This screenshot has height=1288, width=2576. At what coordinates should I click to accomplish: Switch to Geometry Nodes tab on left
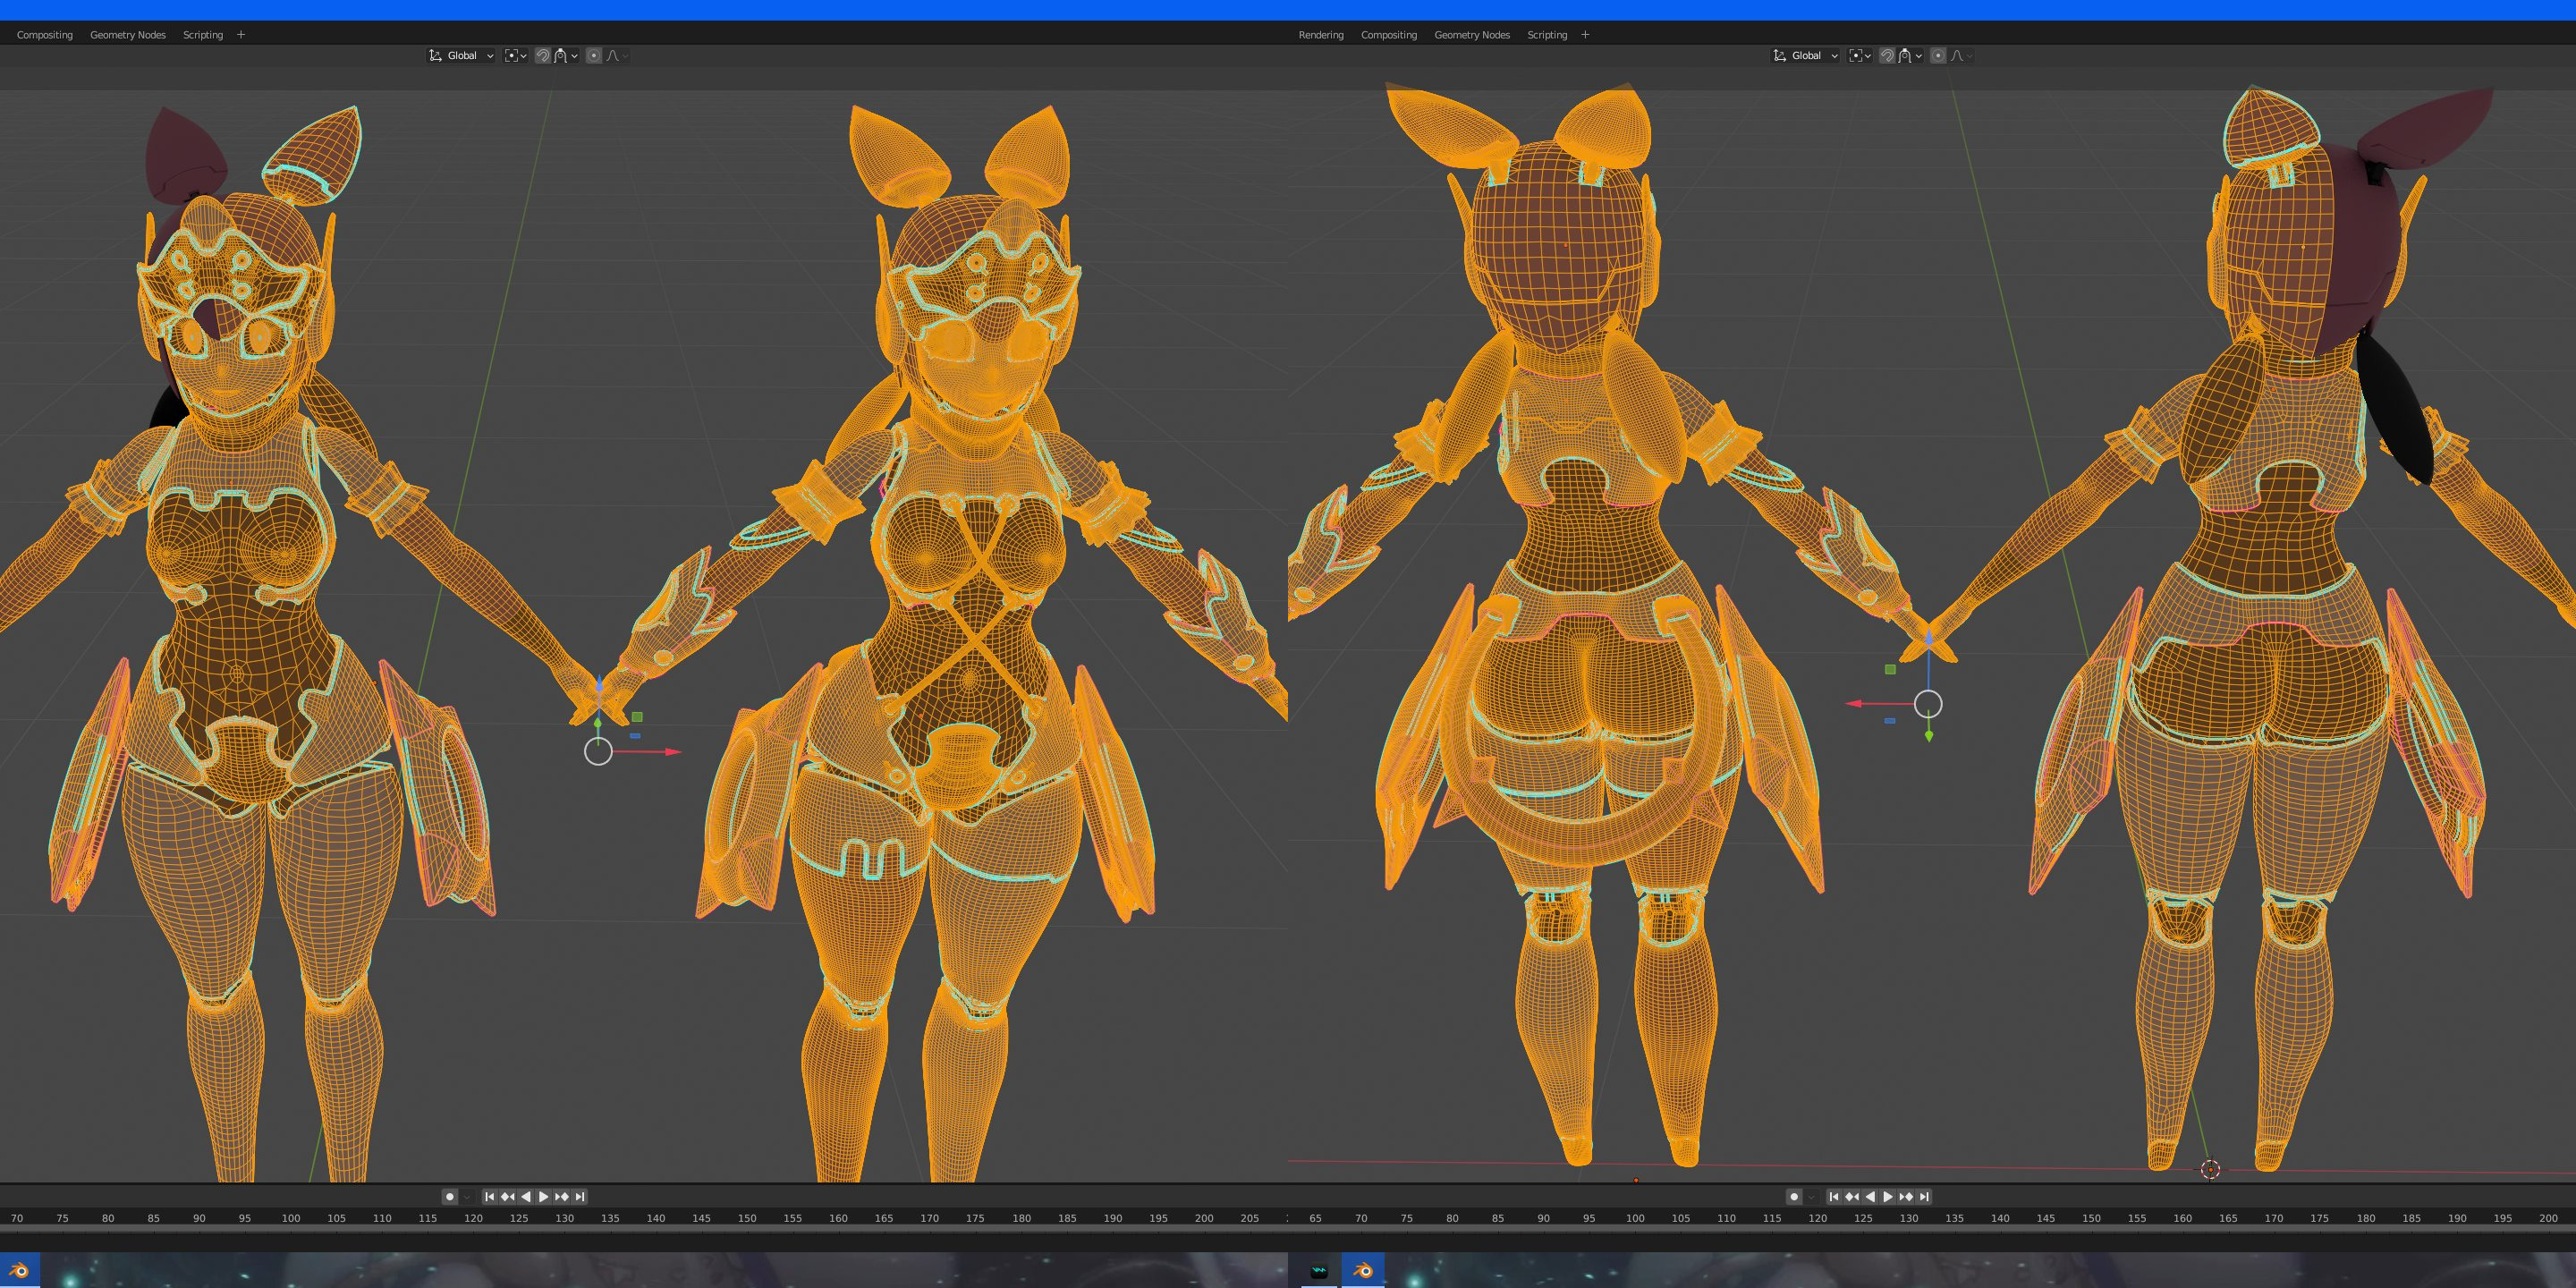pyautogui.click(x=128, y=35)
